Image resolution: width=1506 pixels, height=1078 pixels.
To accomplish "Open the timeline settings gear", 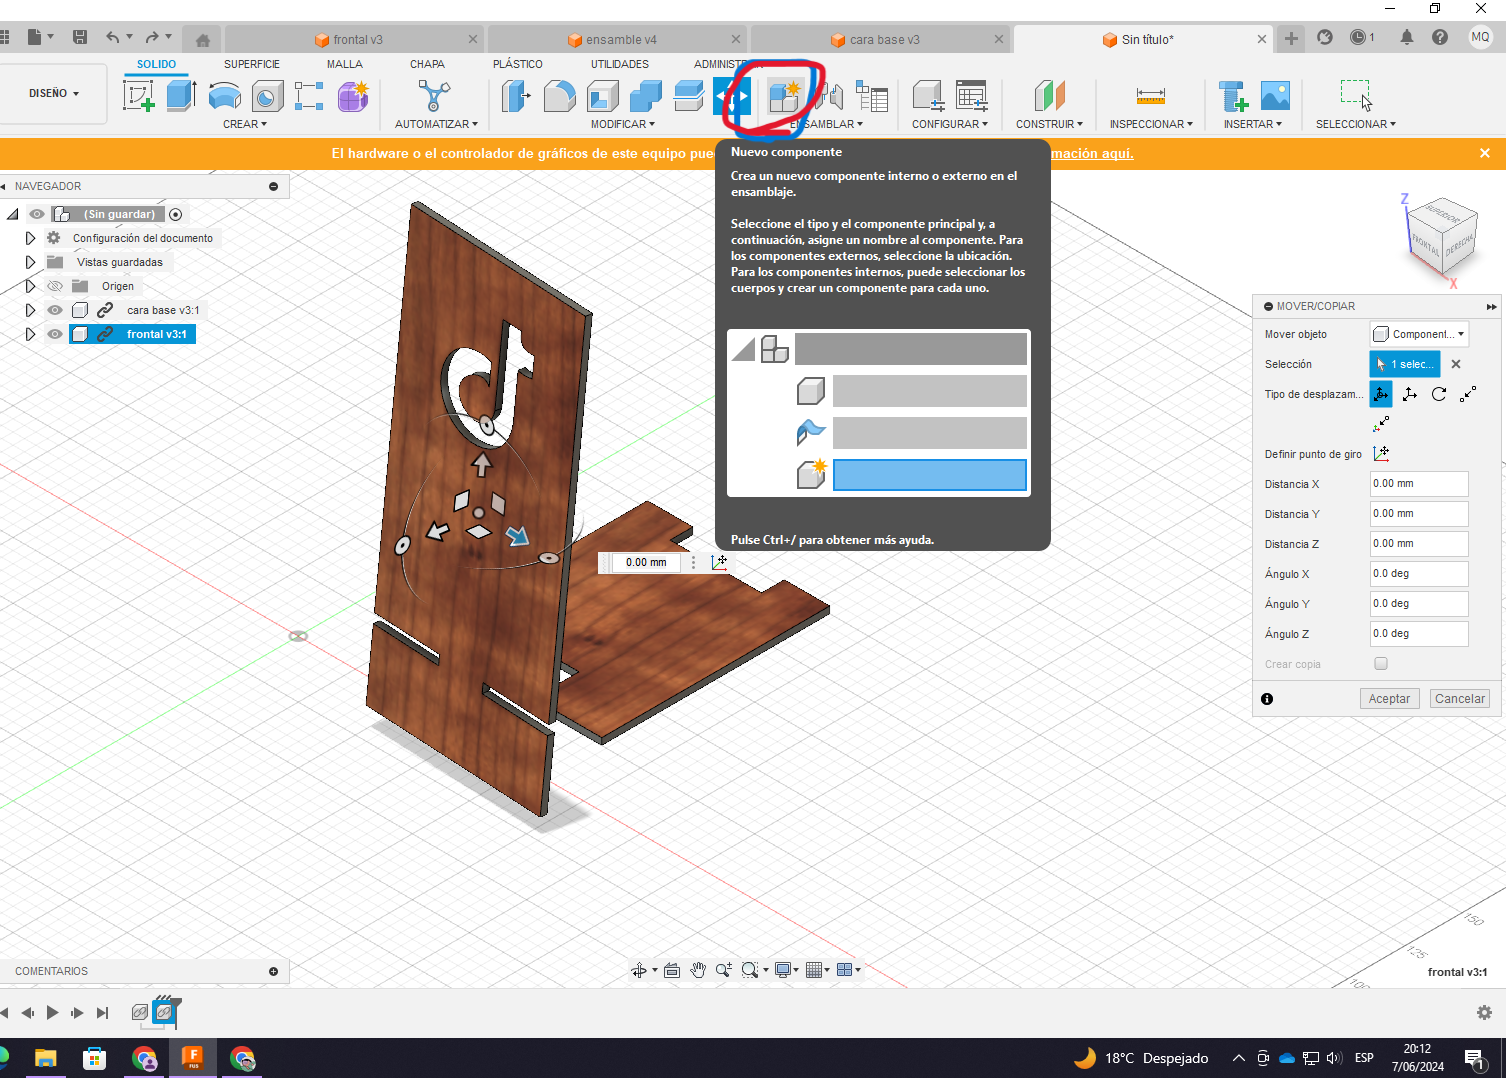I will (x=1484, y=1013).
